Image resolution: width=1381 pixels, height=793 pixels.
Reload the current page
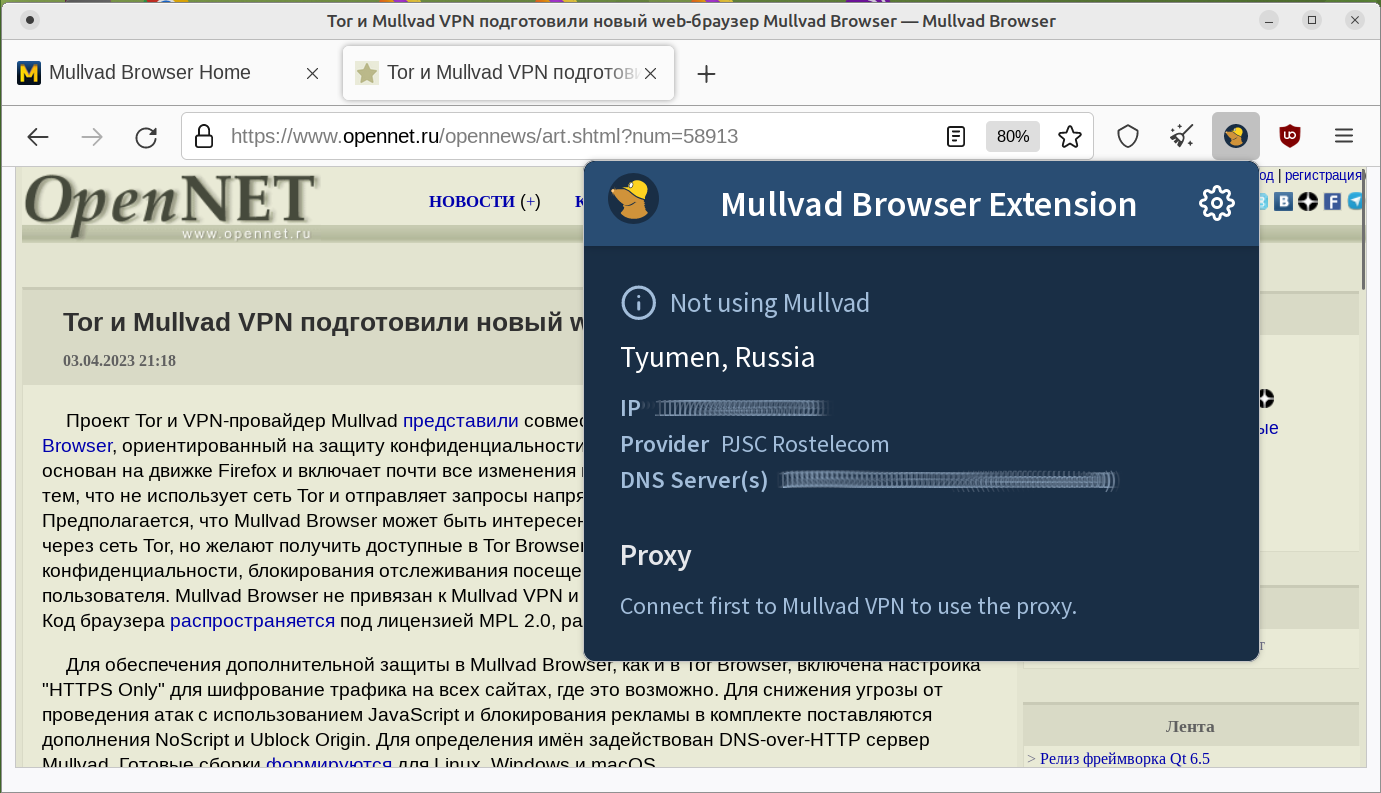point(146,136)
